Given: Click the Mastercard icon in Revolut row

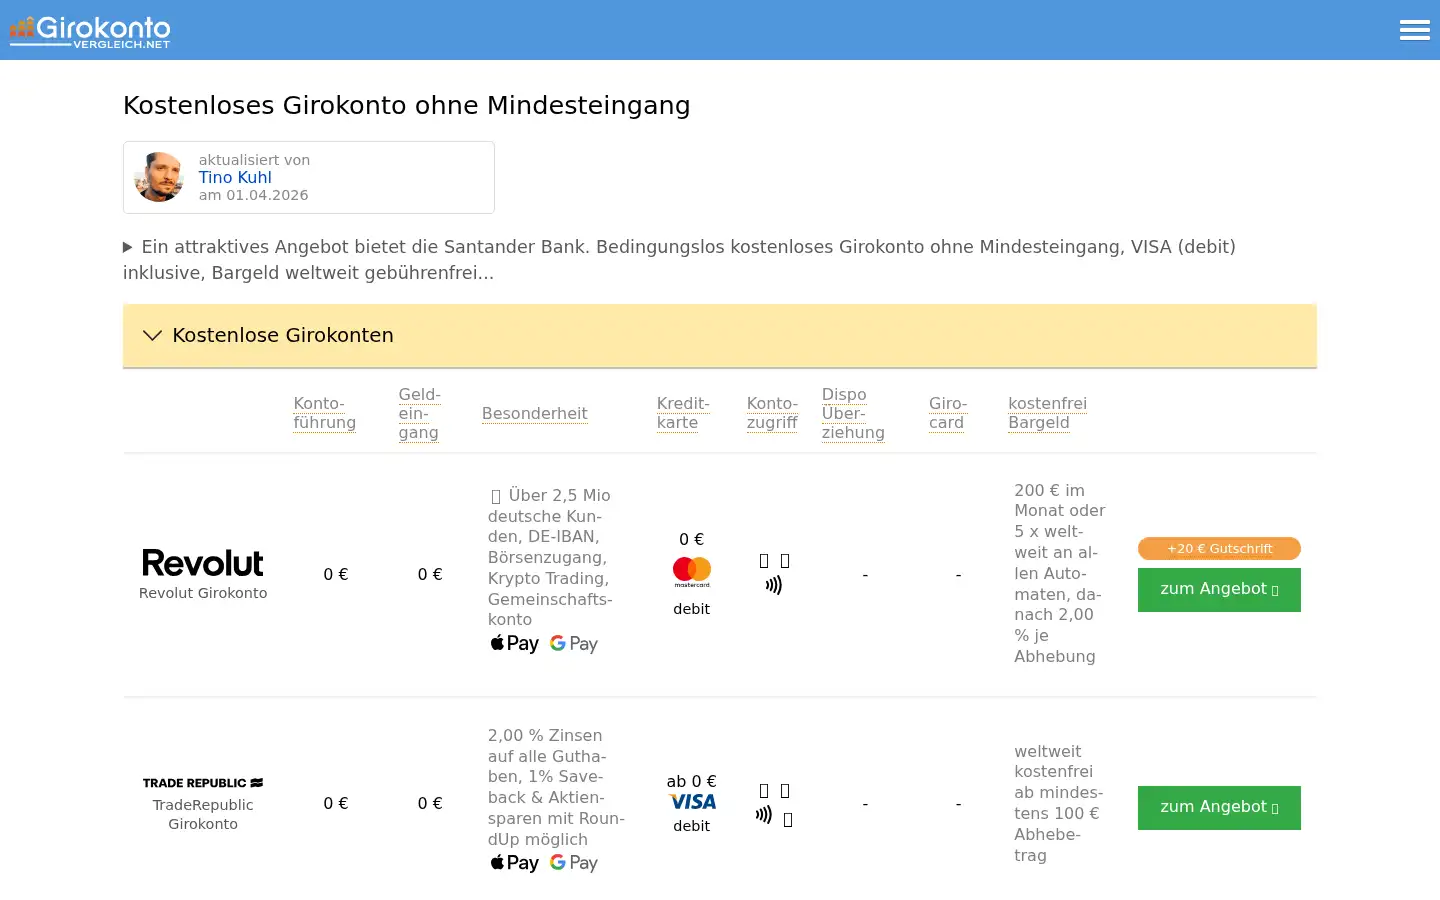Looking at the screenshot, I should point(692,572).
